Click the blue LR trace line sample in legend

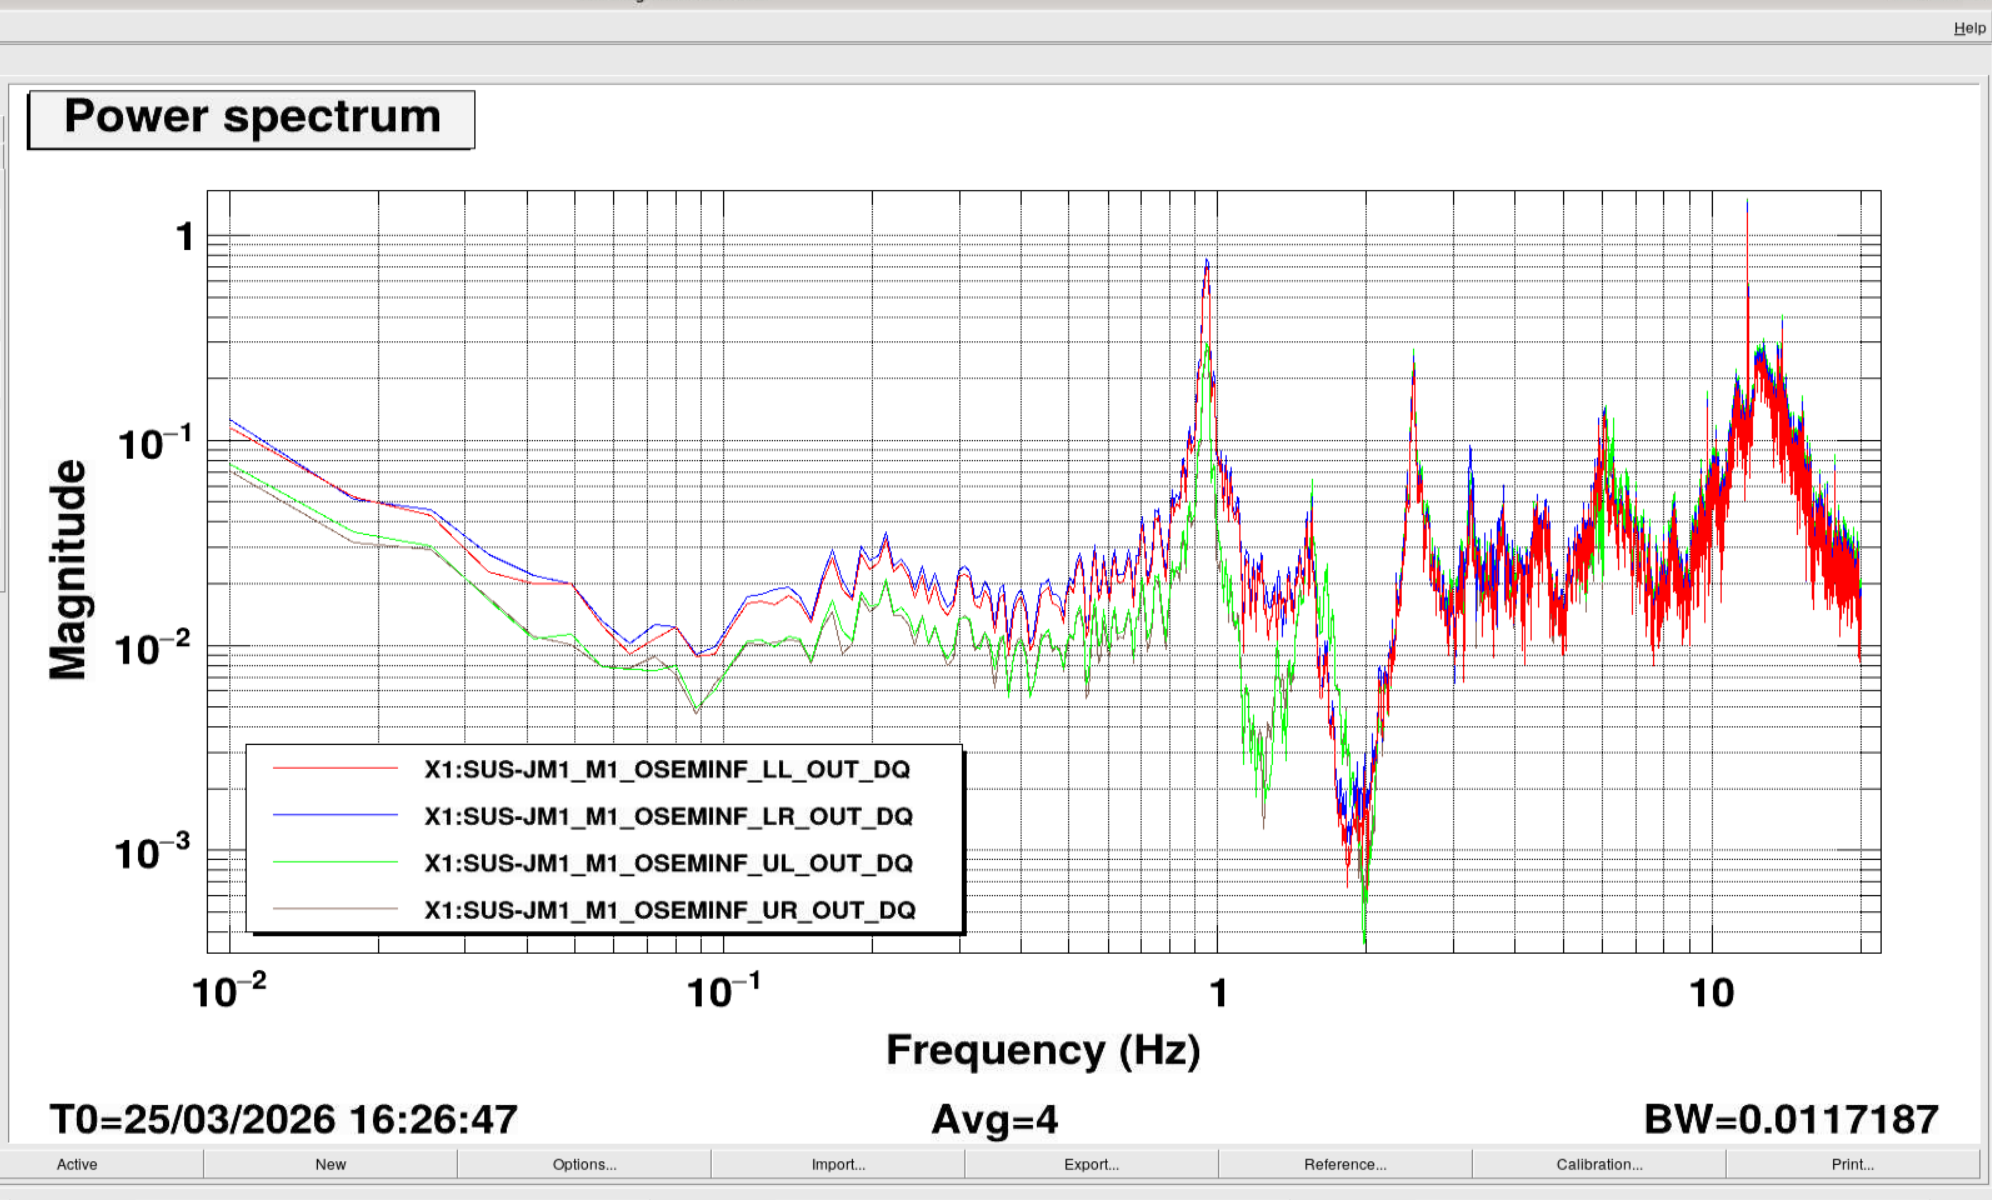335,815
